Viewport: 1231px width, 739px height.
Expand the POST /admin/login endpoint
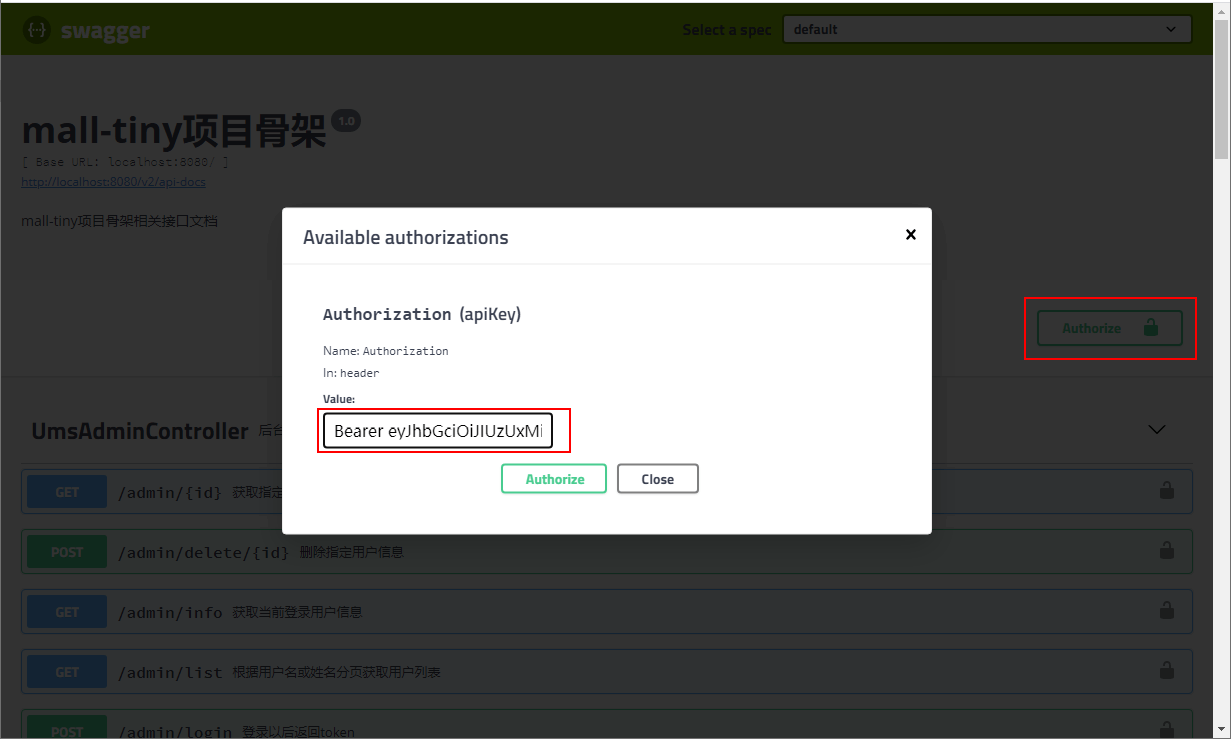(607, 725)
